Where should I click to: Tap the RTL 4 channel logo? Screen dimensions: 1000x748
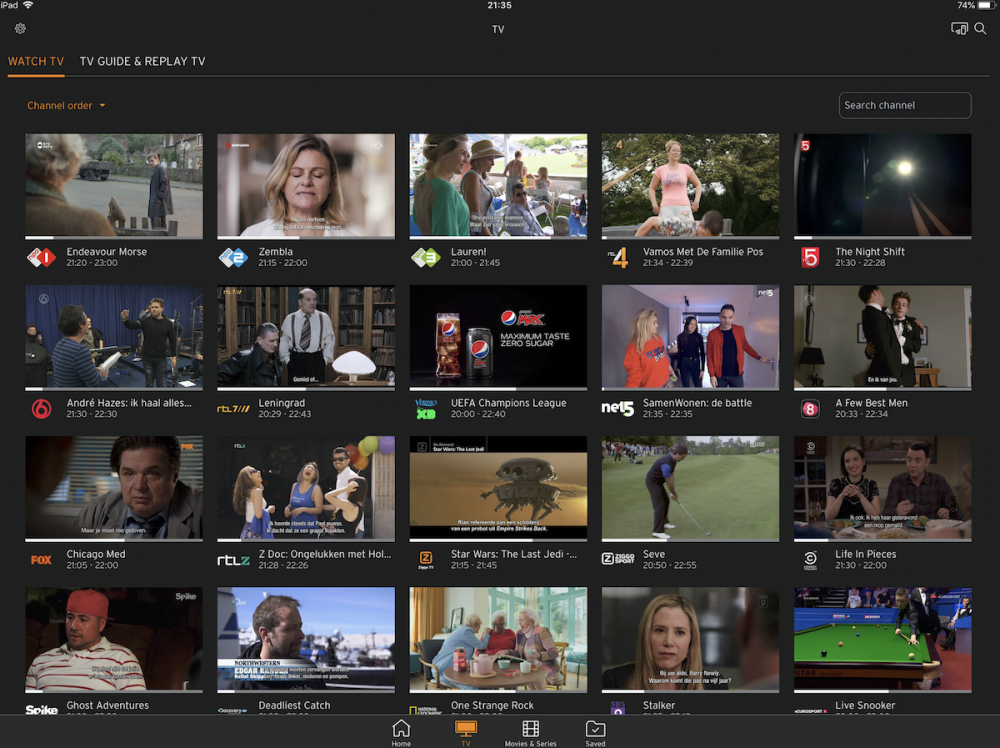[x=618, y=257]
